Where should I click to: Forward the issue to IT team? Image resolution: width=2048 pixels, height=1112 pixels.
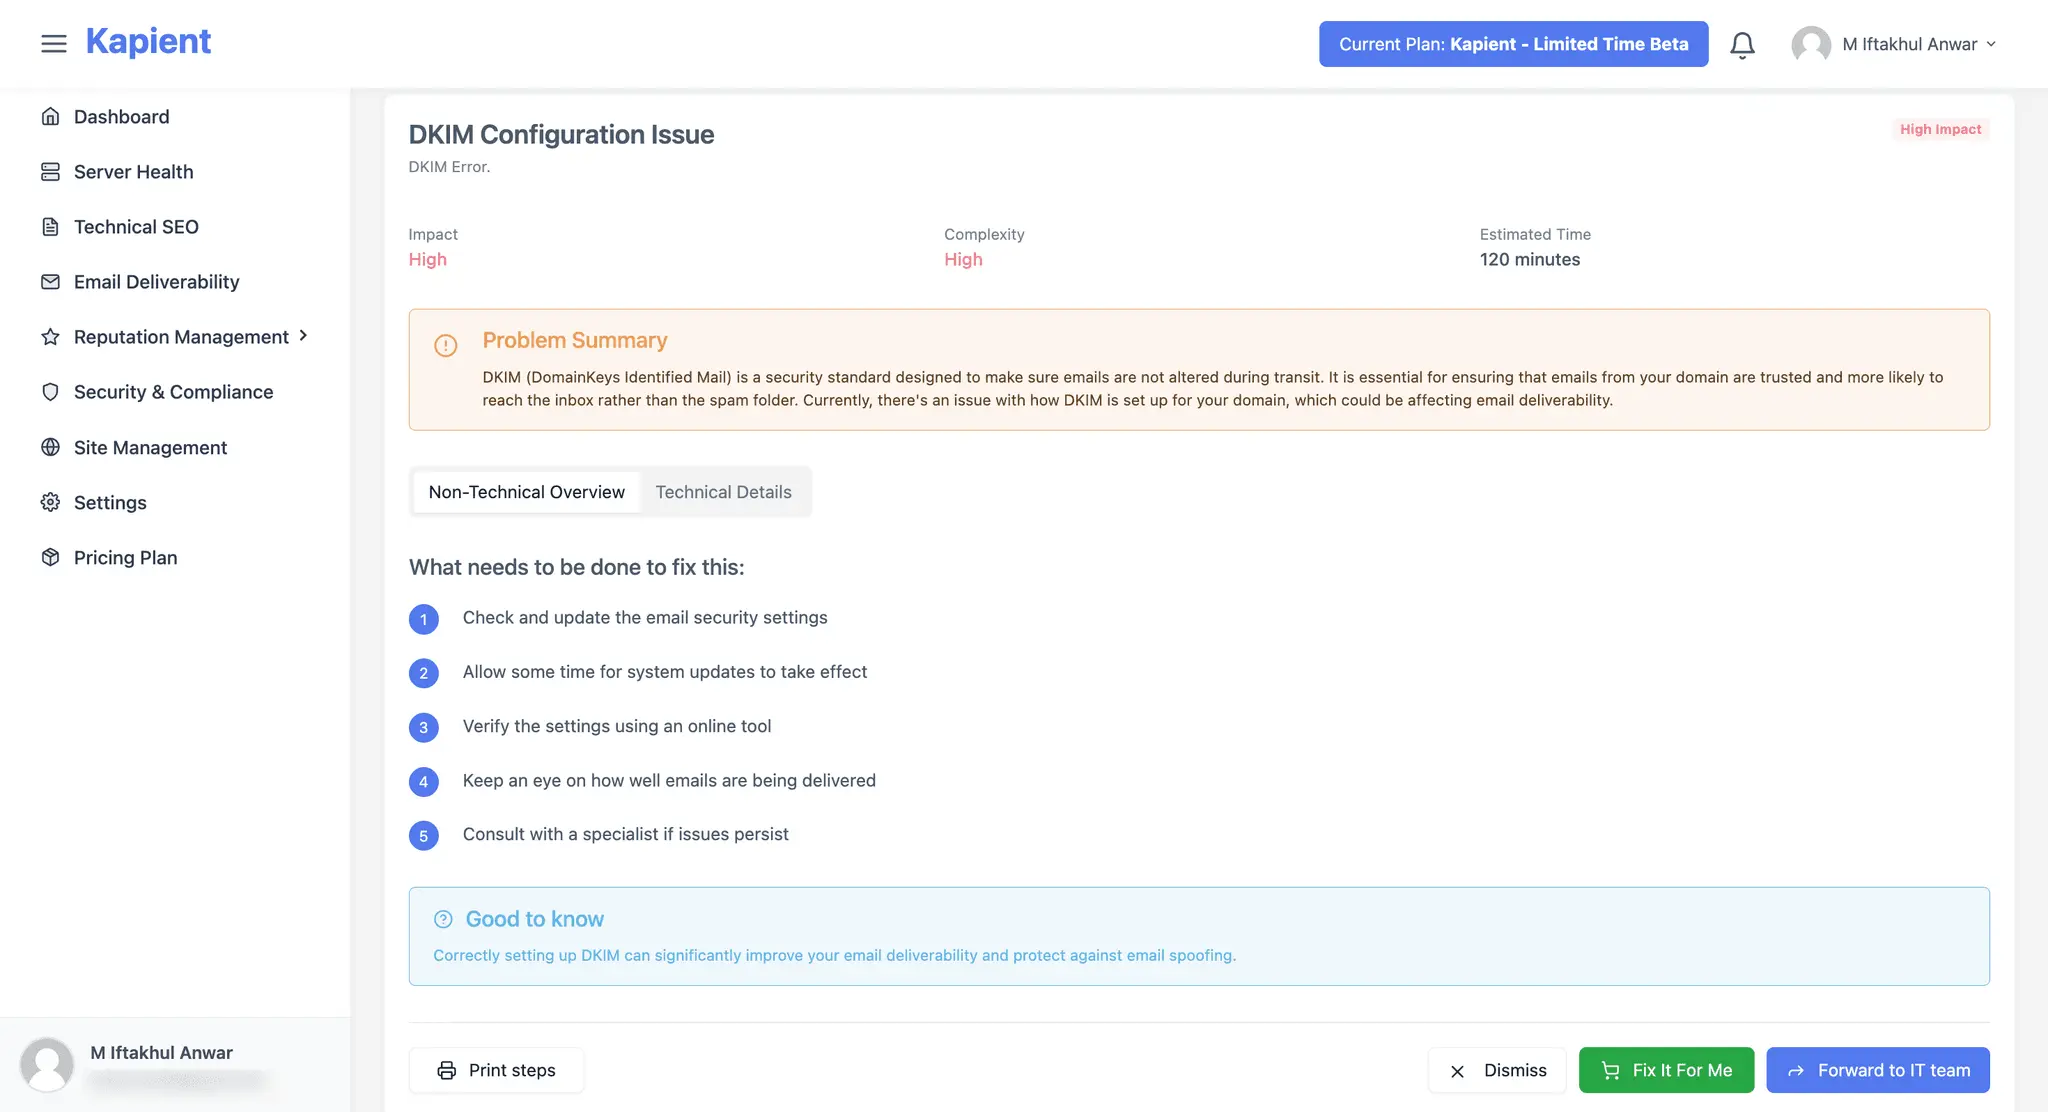point(1878,1070)
